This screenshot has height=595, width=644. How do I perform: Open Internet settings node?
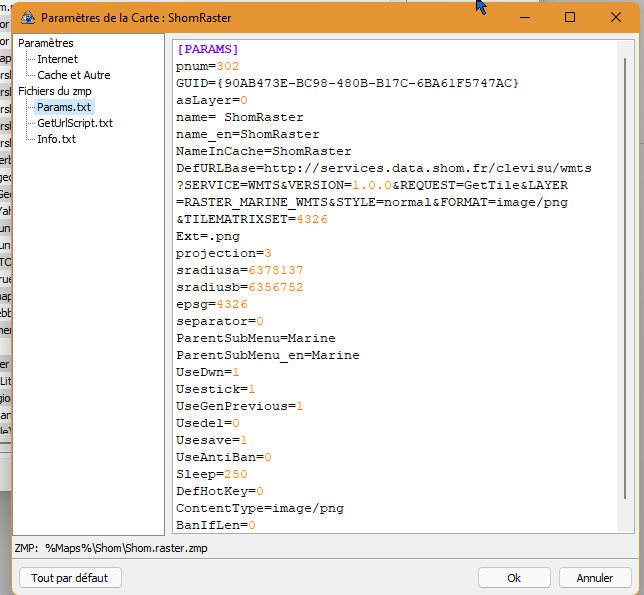click(x=57, y=59)
